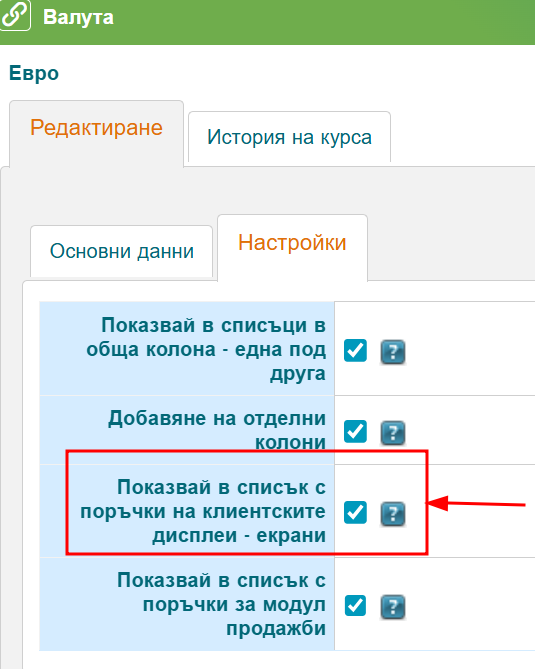Click label Показвай в списък с поръчки за модул продажби
The height and width of the screenshot is (669, 535).
click(221, 604)
